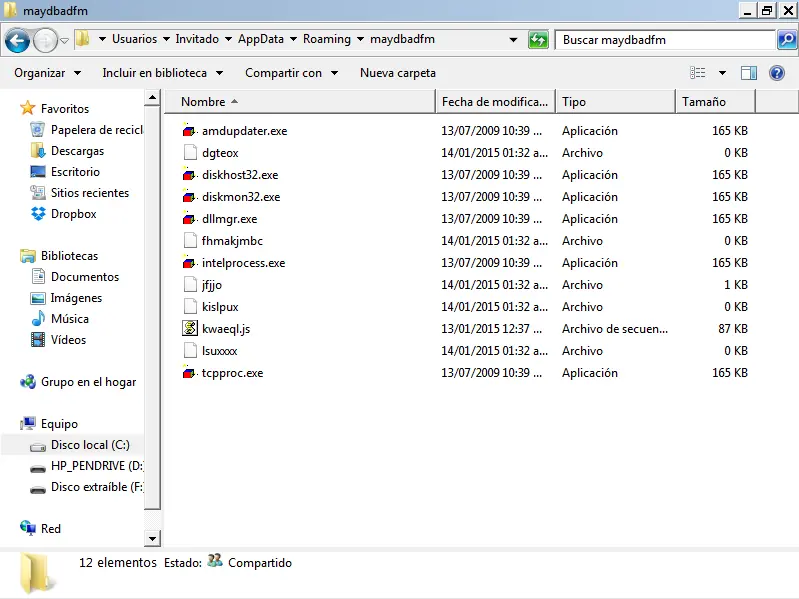Sort by the Nombre column header
This screenshot has width=799, height=599.
[x=300, y=101]
